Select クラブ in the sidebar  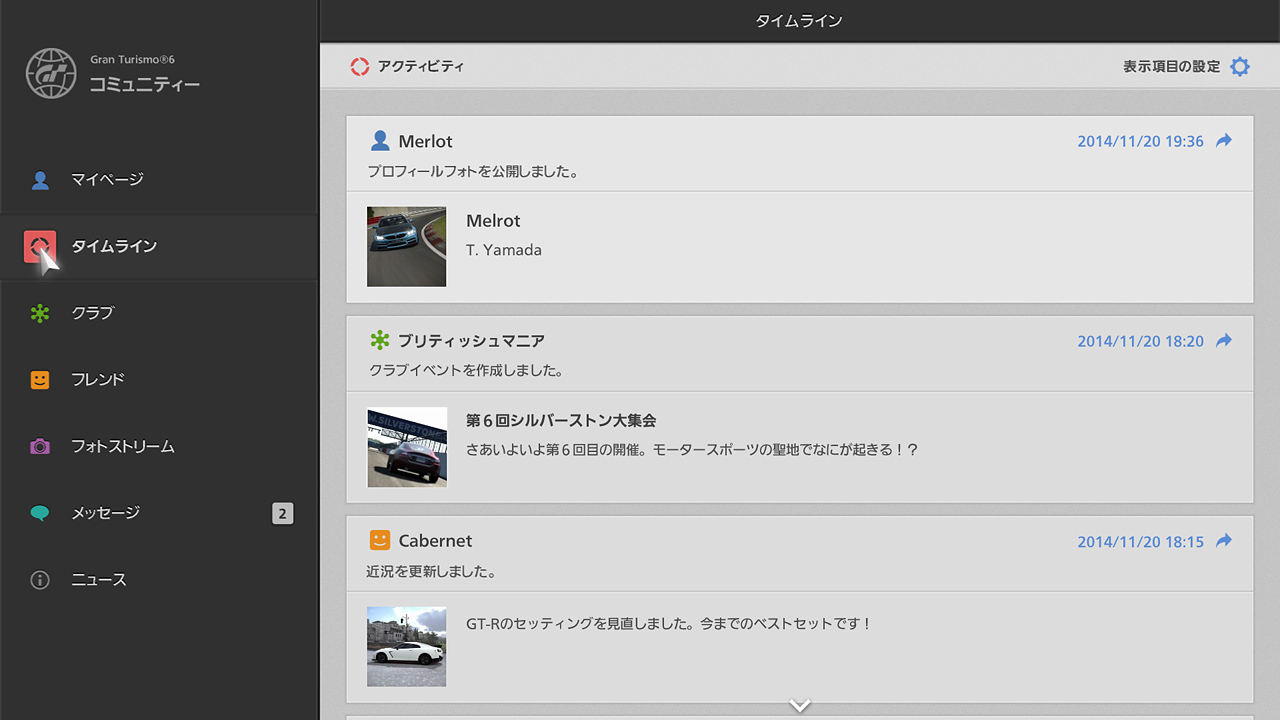[92, 313]
